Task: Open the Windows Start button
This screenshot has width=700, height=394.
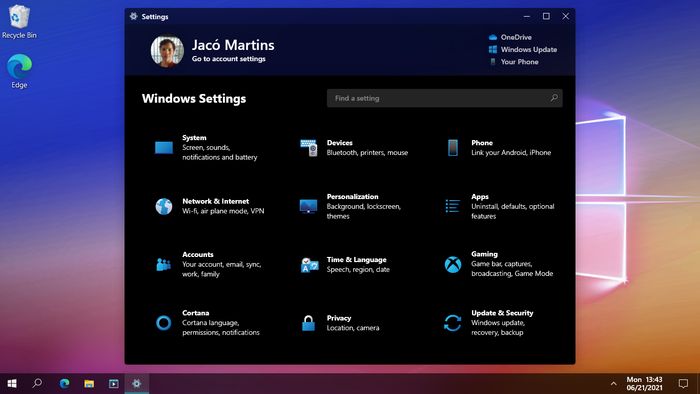Action: (12, 383)
